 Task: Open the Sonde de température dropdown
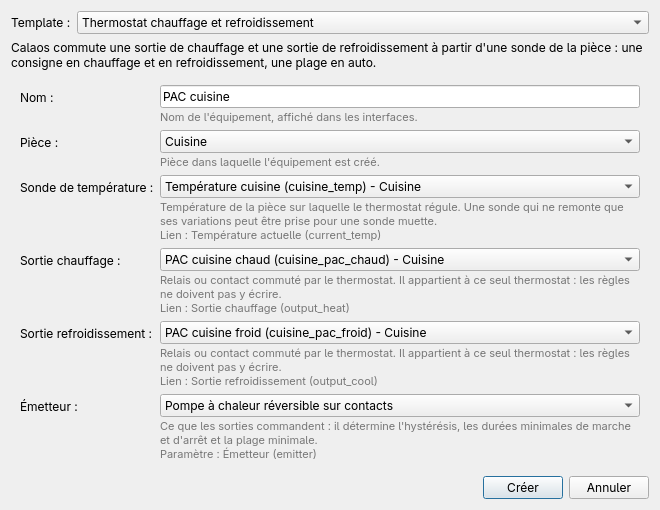pos(399,187)
